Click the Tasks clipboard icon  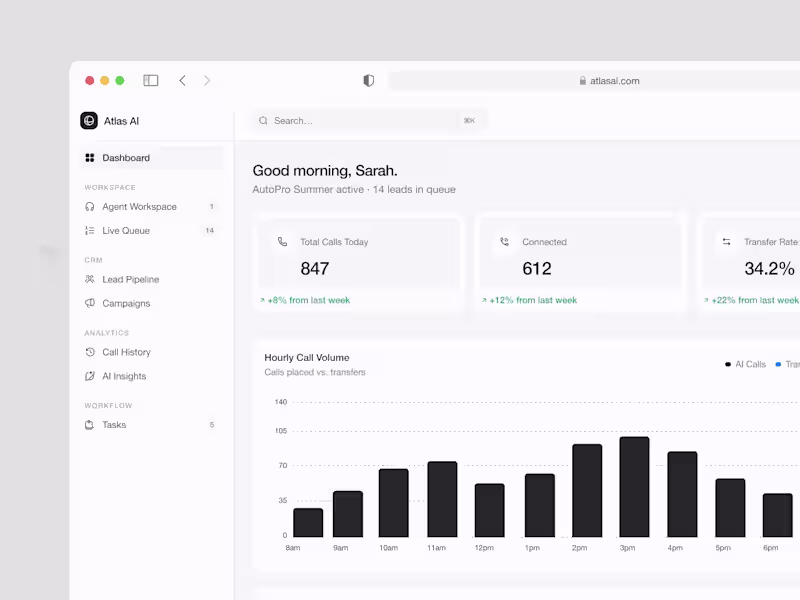click(90, 424)
